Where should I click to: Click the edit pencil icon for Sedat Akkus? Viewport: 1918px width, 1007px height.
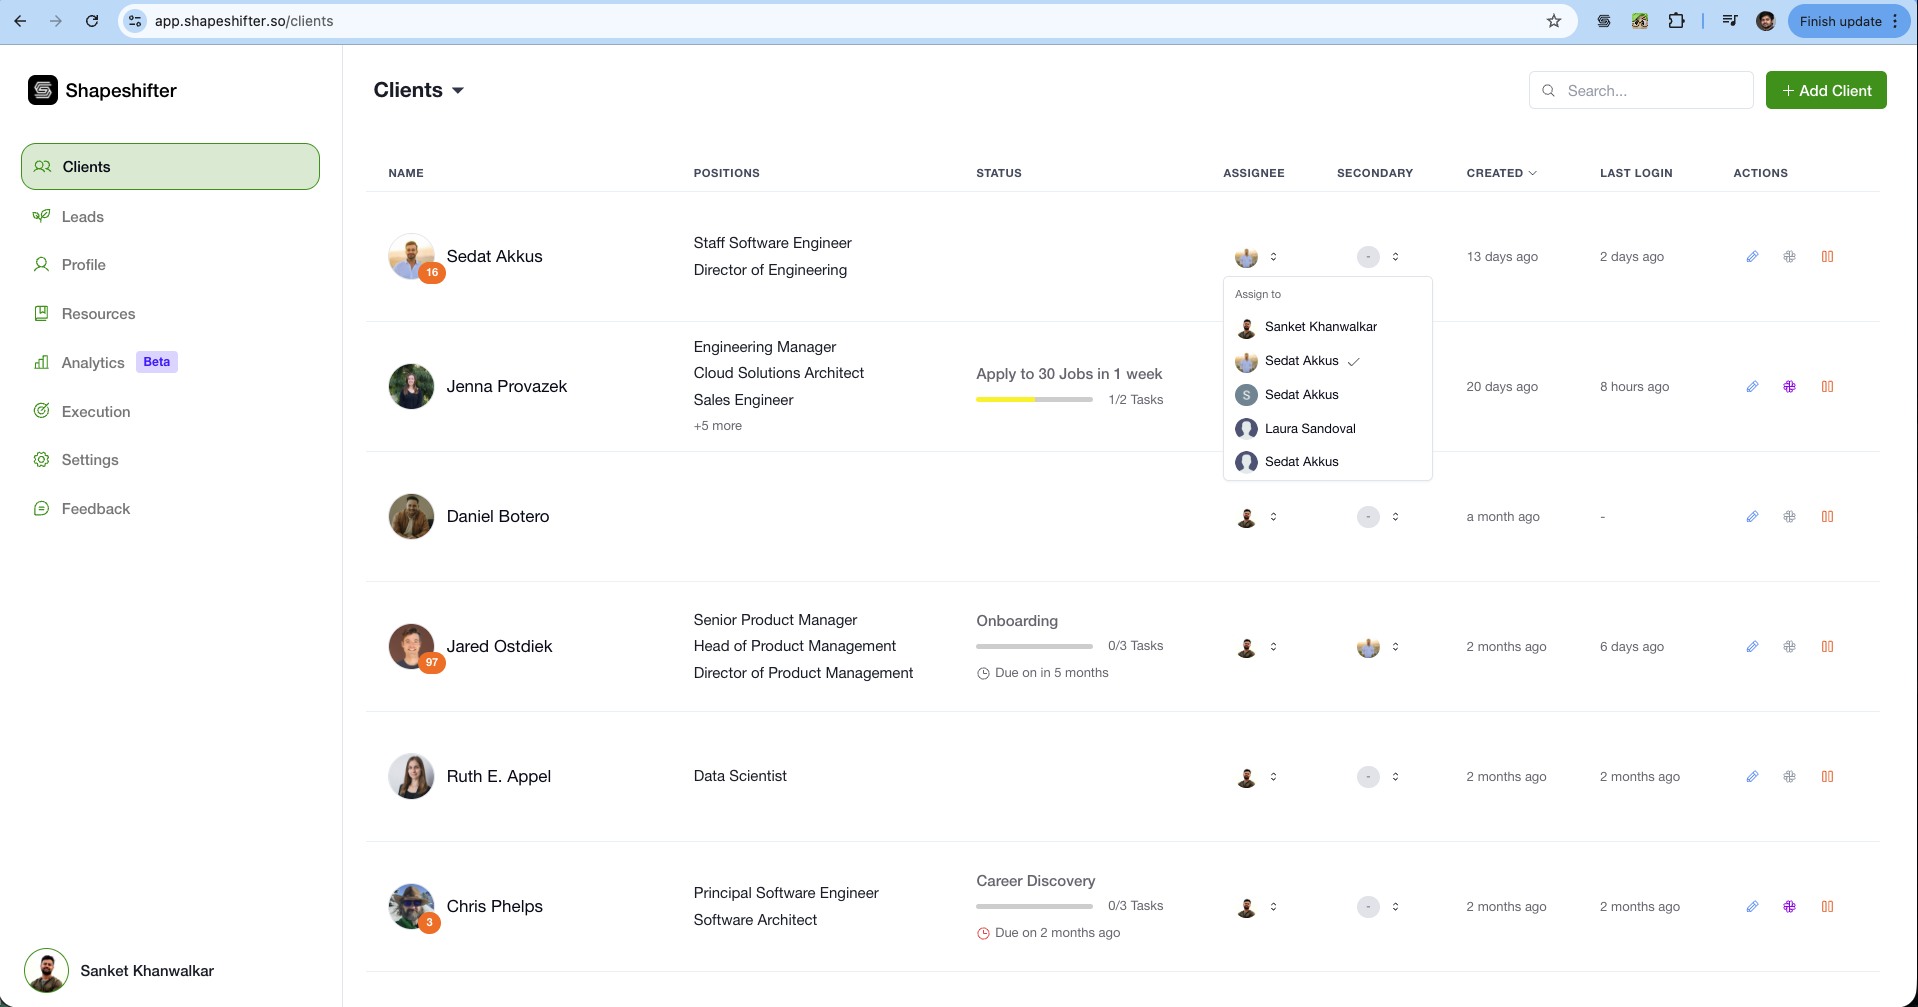pyautogui.click(x=1752, y=257)
